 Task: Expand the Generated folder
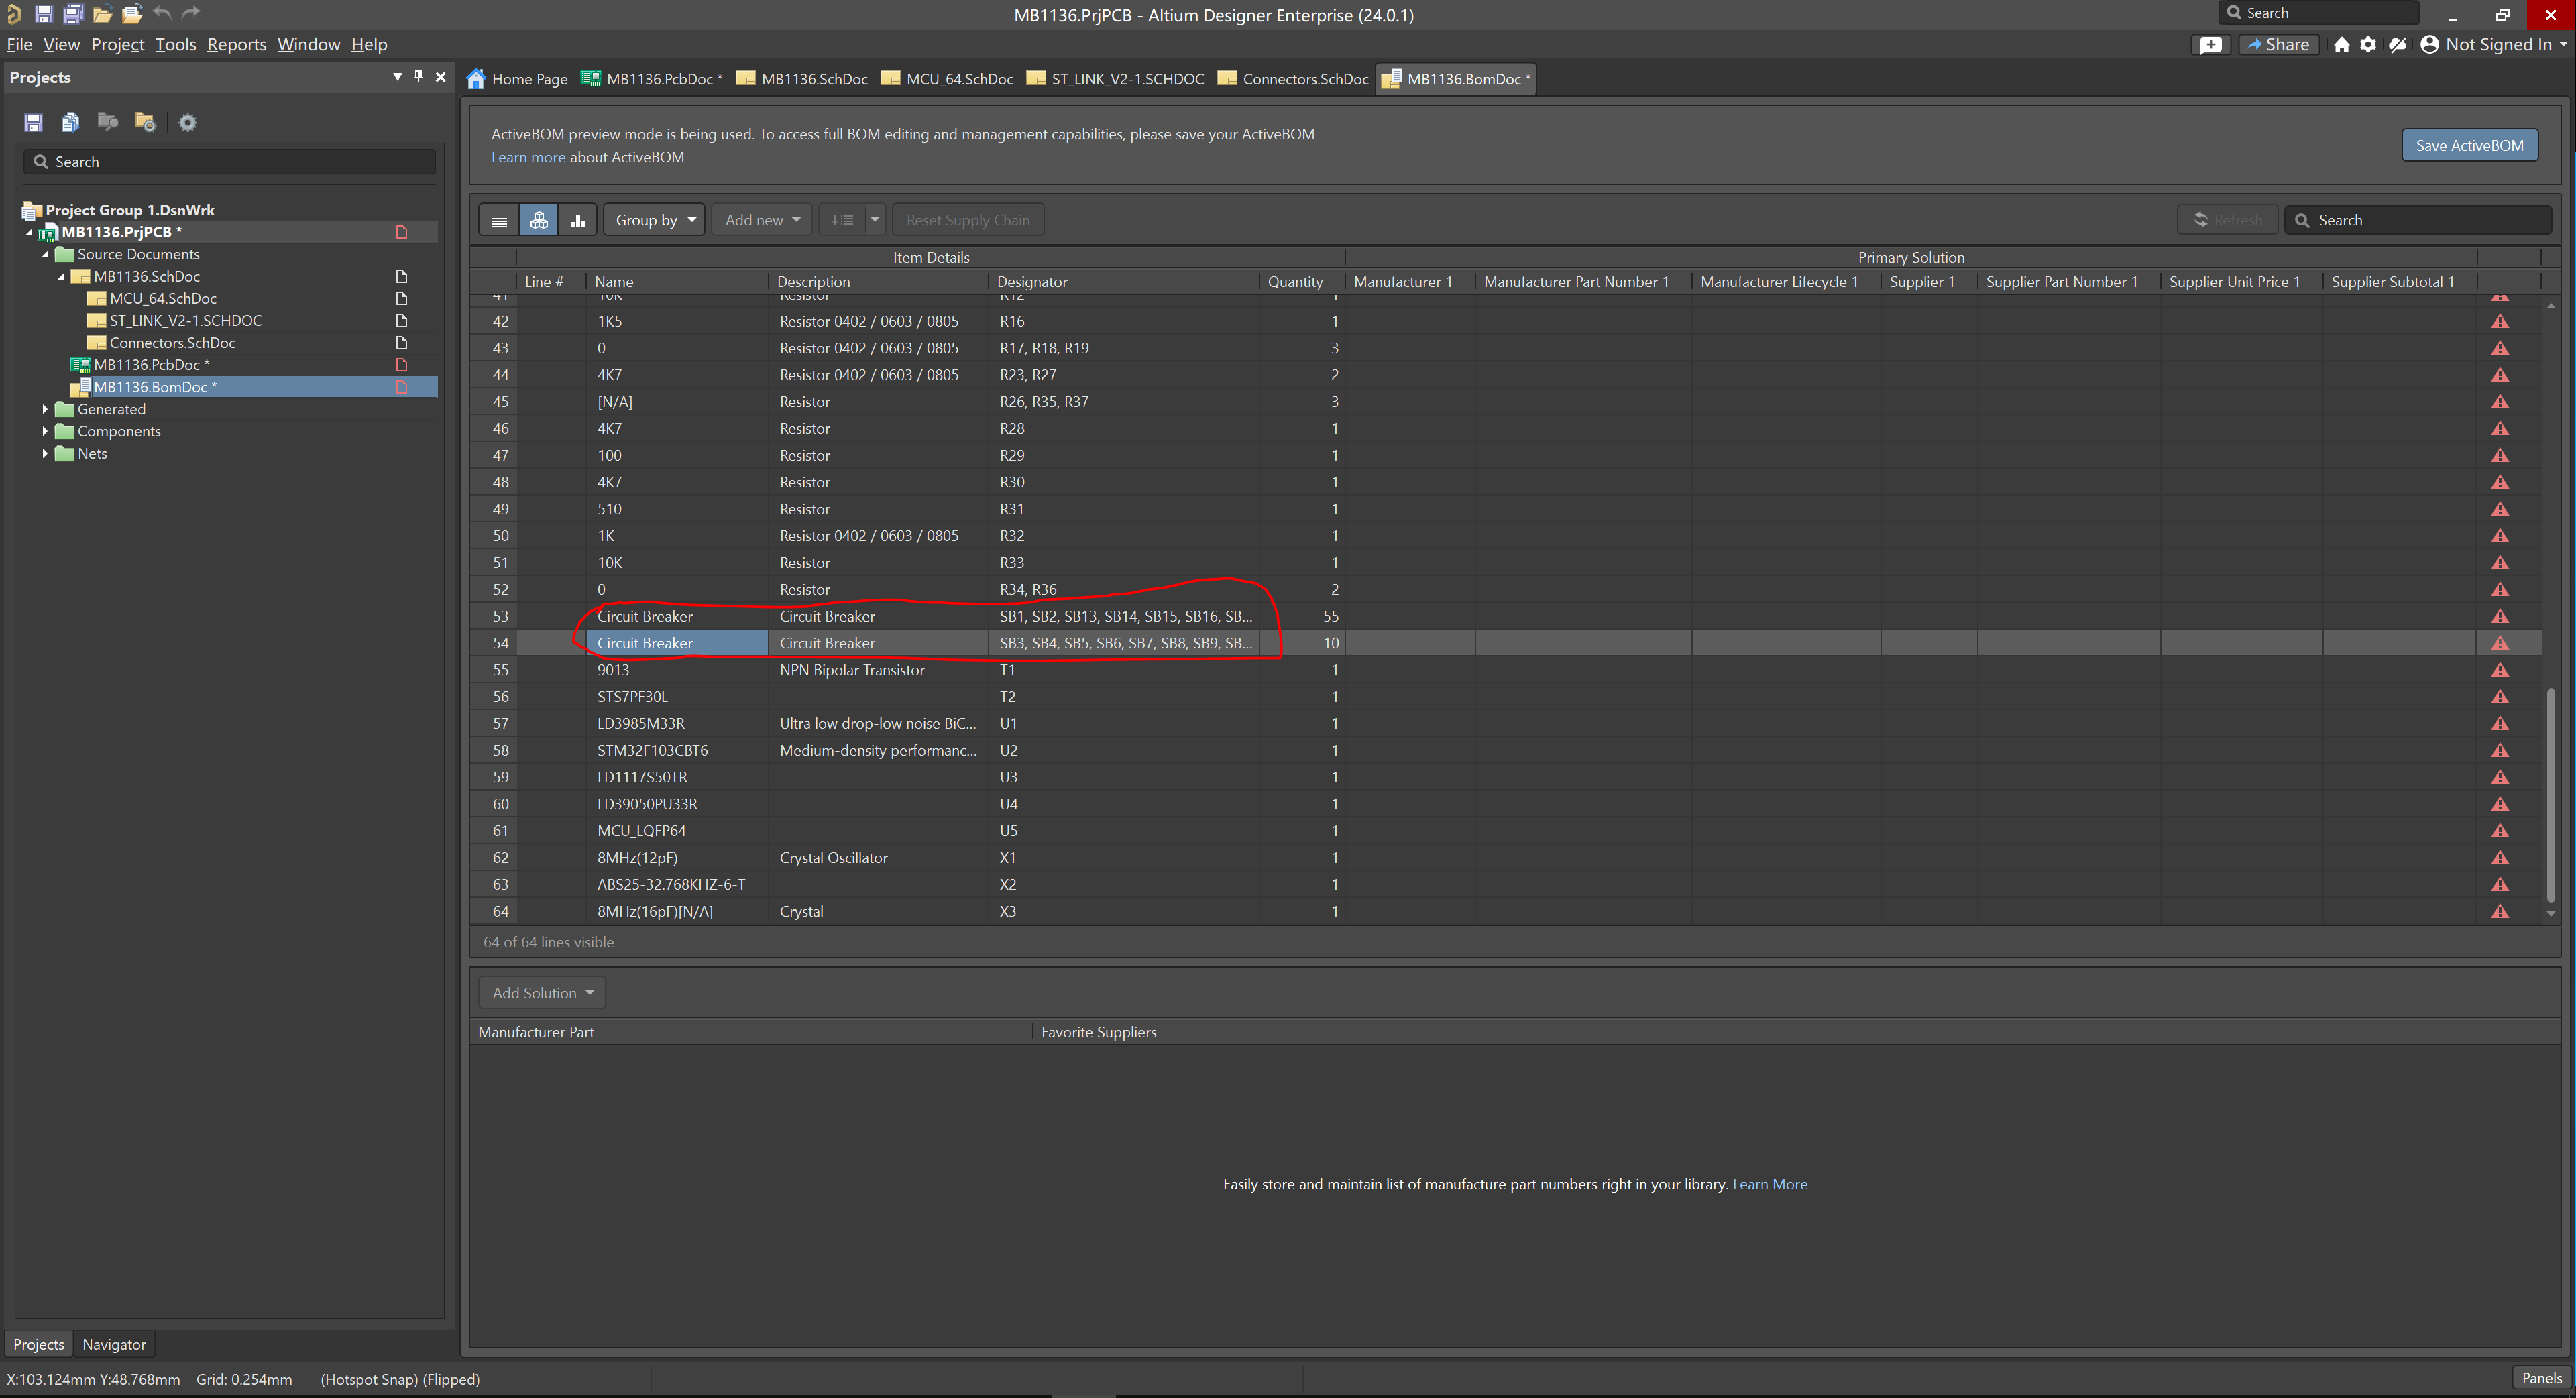(x=45, y=409)
